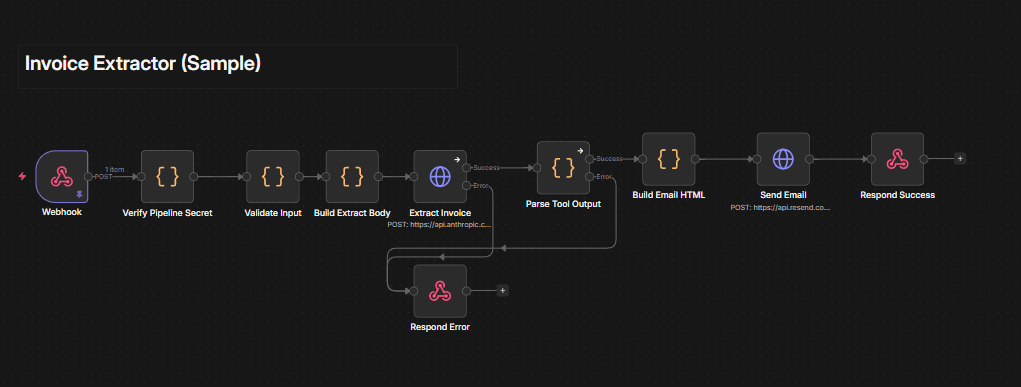The width and height of the screenshot is (1021, 387).
Task: Click the "Build Email HTML" label
Action: coord(669,195)
